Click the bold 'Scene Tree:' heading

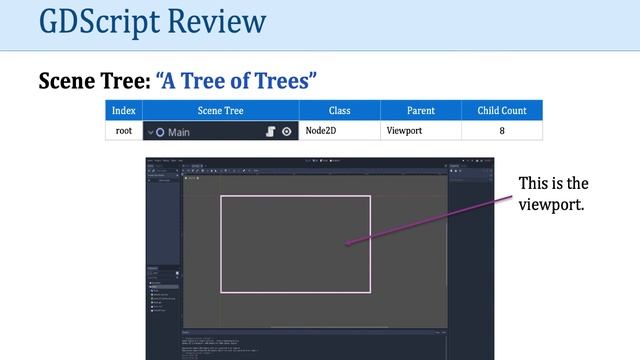point(95,80)
